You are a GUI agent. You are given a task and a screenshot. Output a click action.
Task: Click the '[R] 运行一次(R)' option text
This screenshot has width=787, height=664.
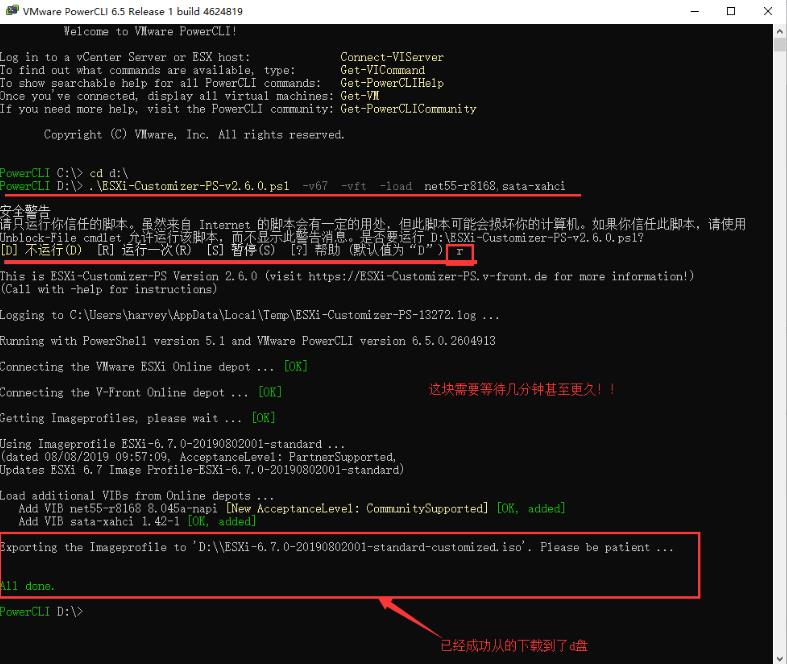(144, 250)
